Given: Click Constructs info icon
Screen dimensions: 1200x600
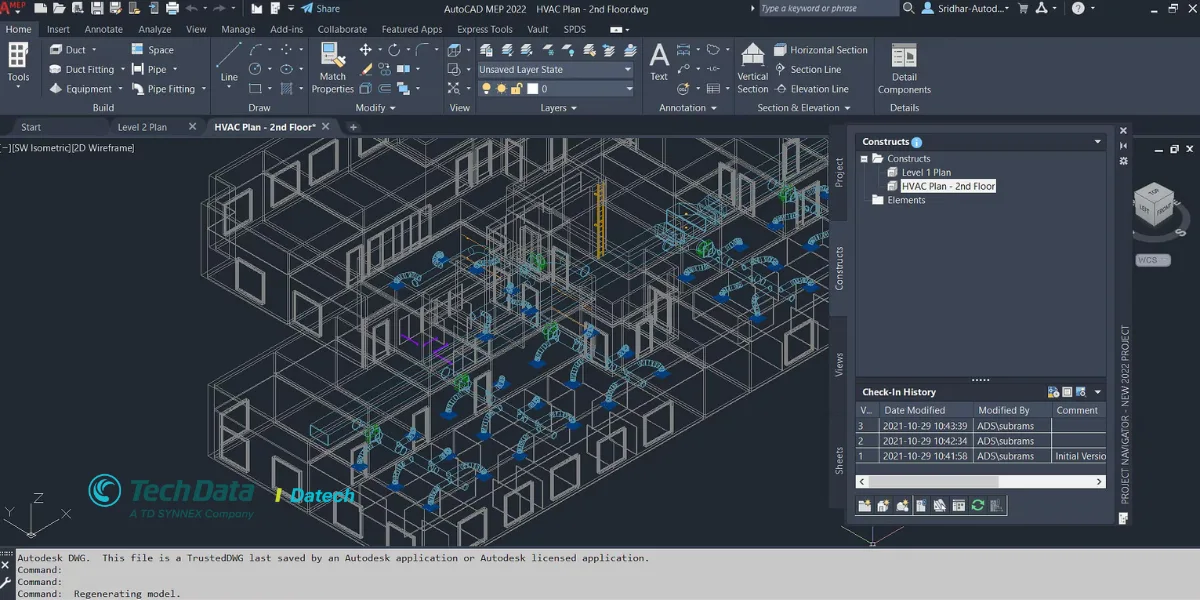Looking at the screenshot, I should click(x=917, y=143).
